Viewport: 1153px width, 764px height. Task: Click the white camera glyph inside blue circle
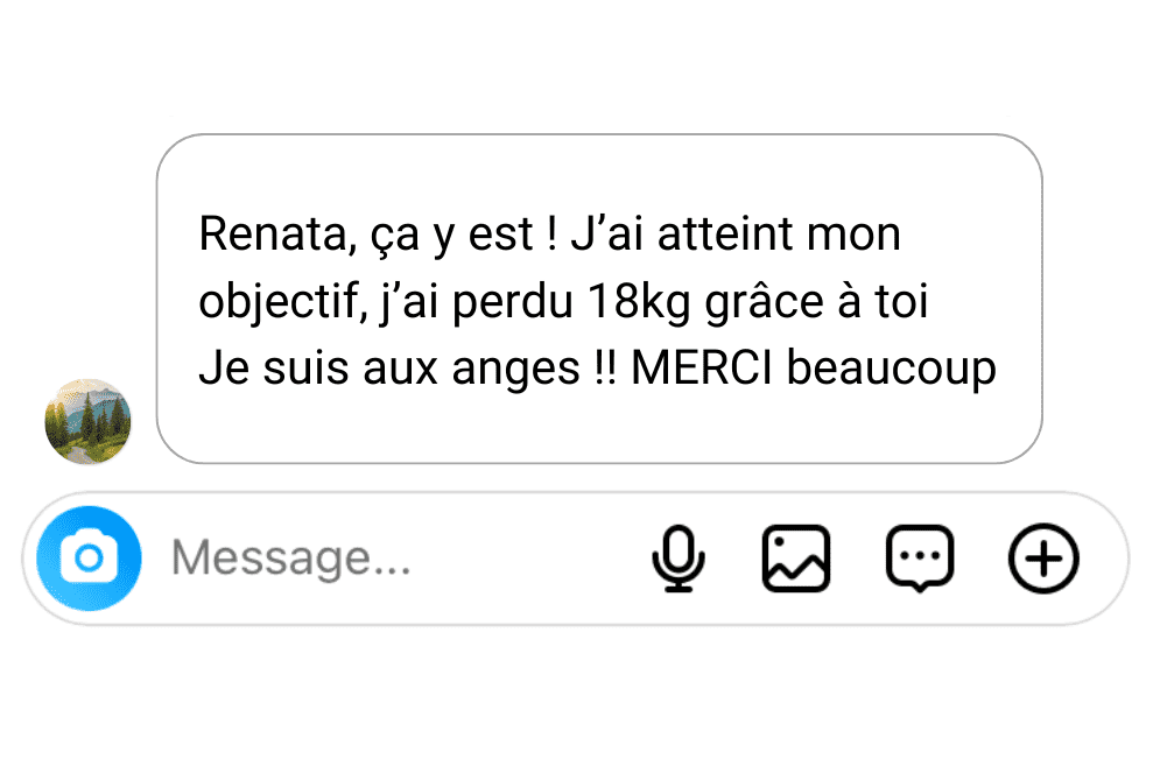point(89,557)
